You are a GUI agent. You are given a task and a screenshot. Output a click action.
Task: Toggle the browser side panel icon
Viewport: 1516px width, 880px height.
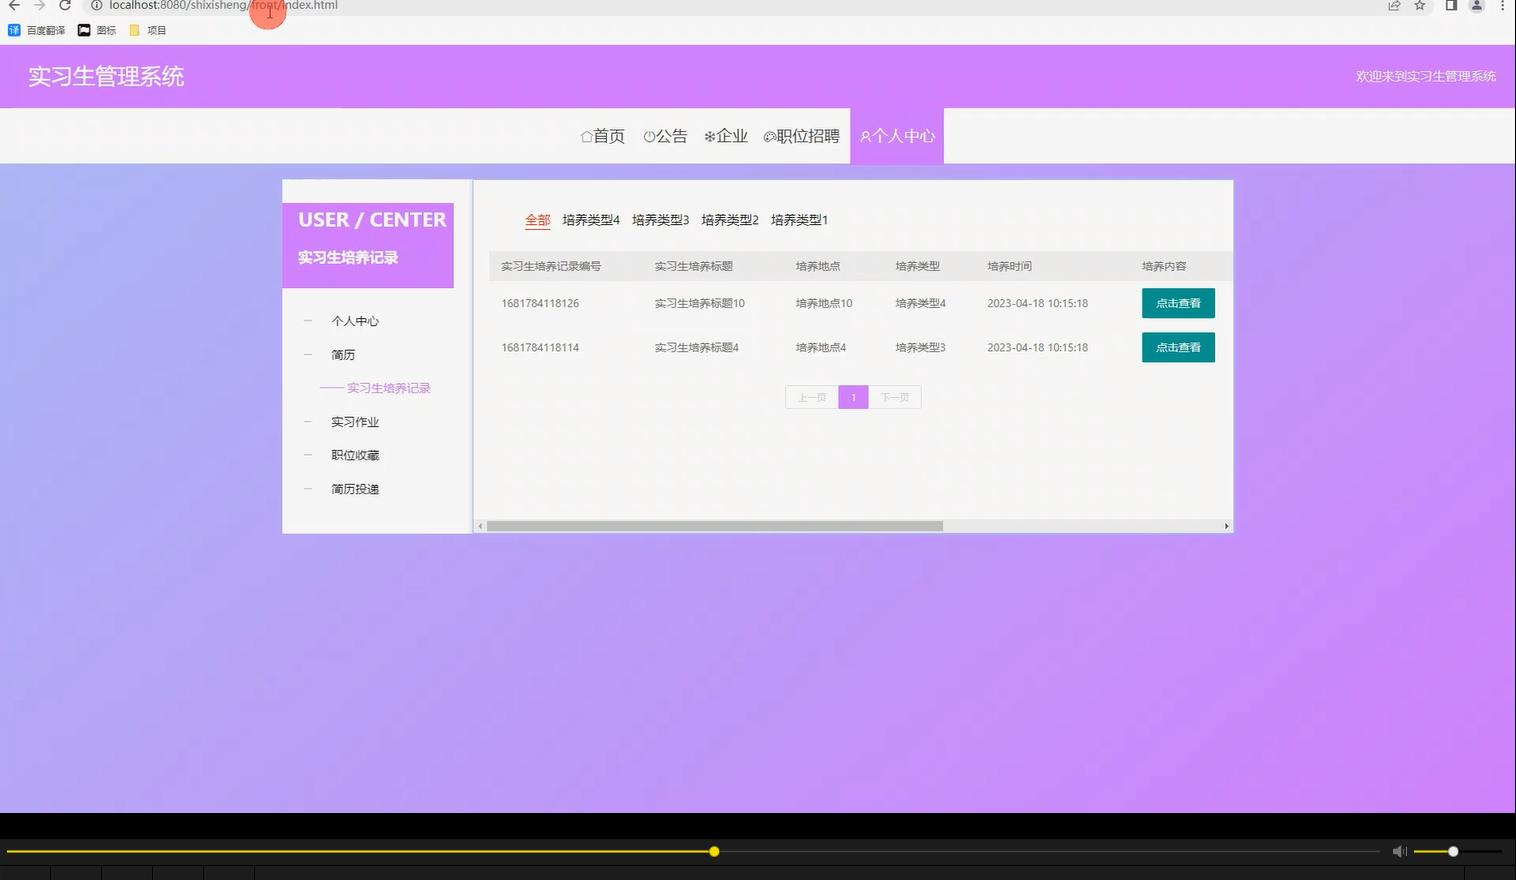(1451, 6)
